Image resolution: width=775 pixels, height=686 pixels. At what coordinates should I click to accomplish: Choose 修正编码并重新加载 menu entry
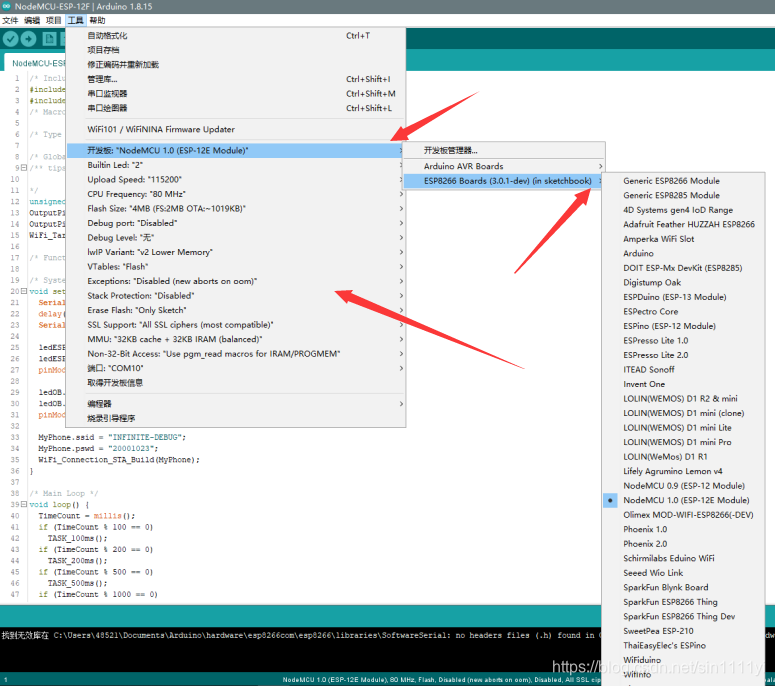[x=236, y=65]
